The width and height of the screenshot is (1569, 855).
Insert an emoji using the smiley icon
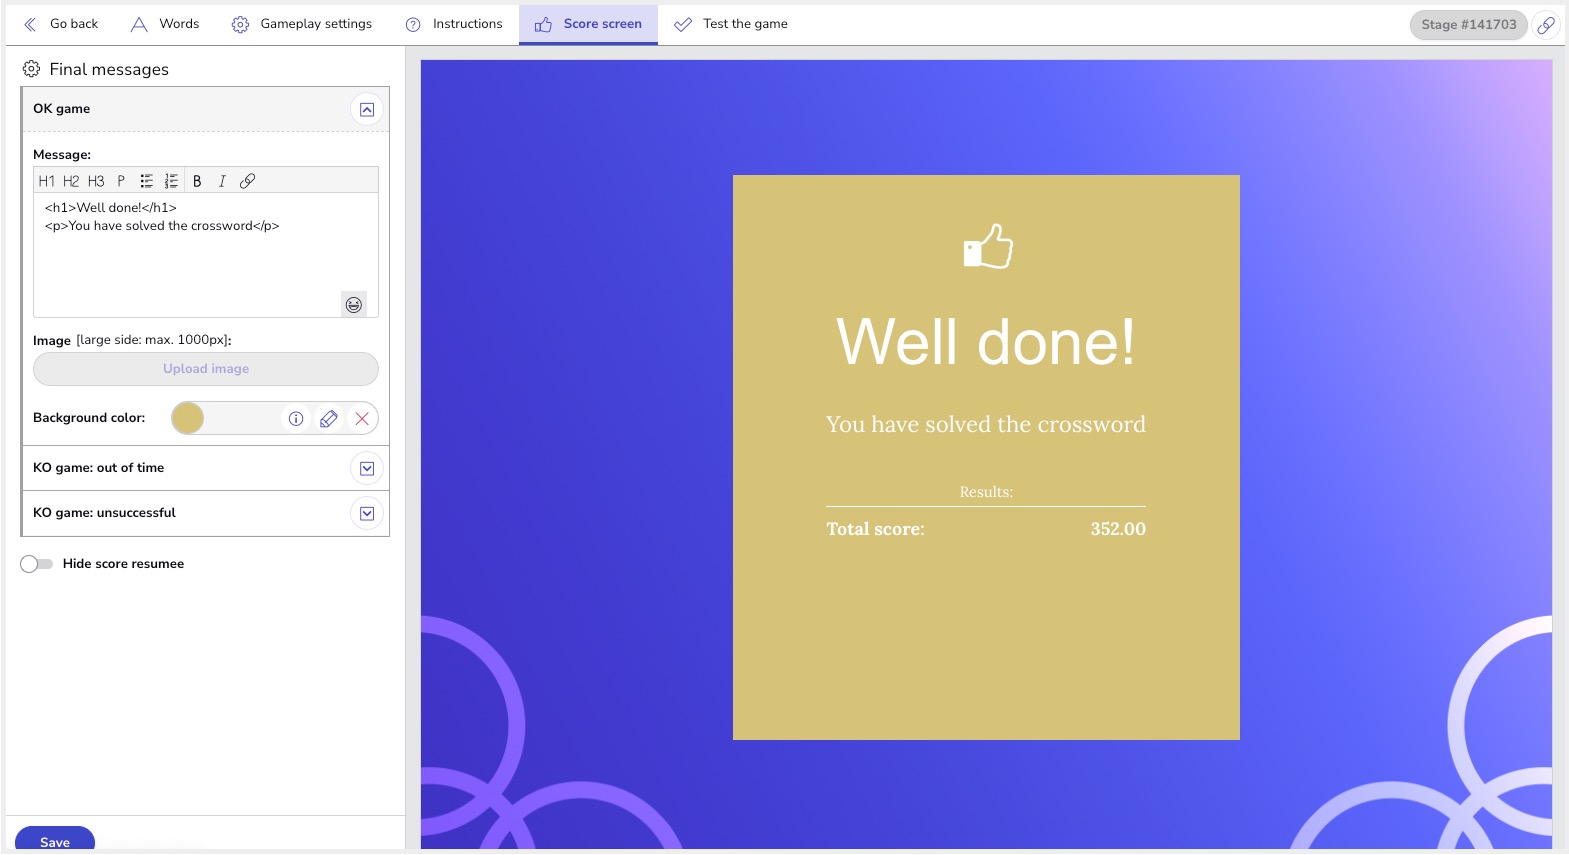click(x=354, y=305)
